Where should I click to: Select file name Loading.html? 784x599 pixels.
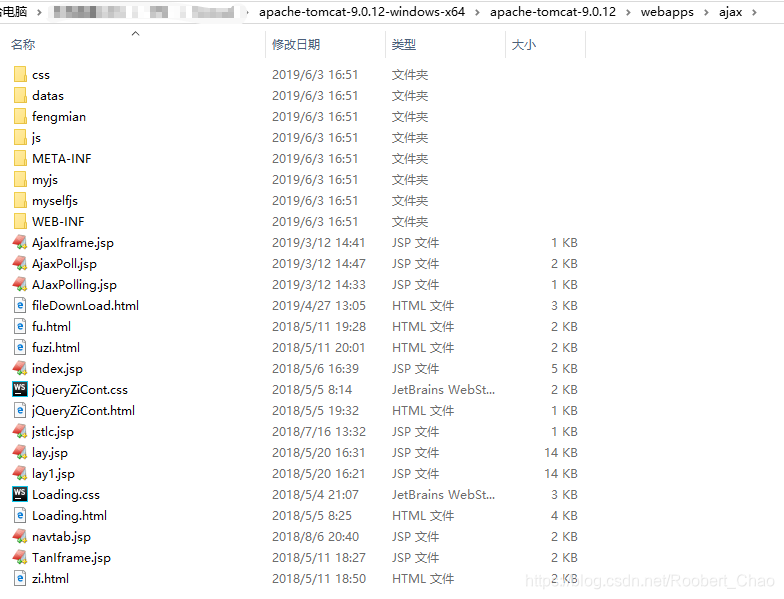(x=70, y=516)
